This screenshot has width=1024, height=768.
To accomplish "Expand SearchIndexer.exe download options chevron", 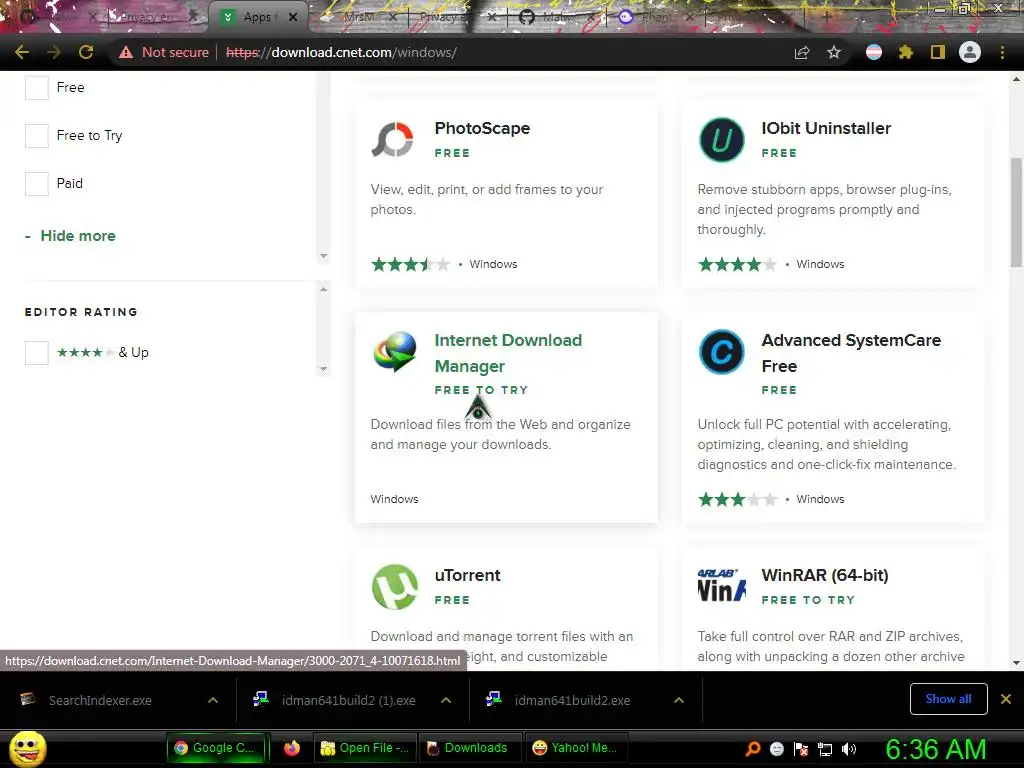I will (x=212, y=700).
